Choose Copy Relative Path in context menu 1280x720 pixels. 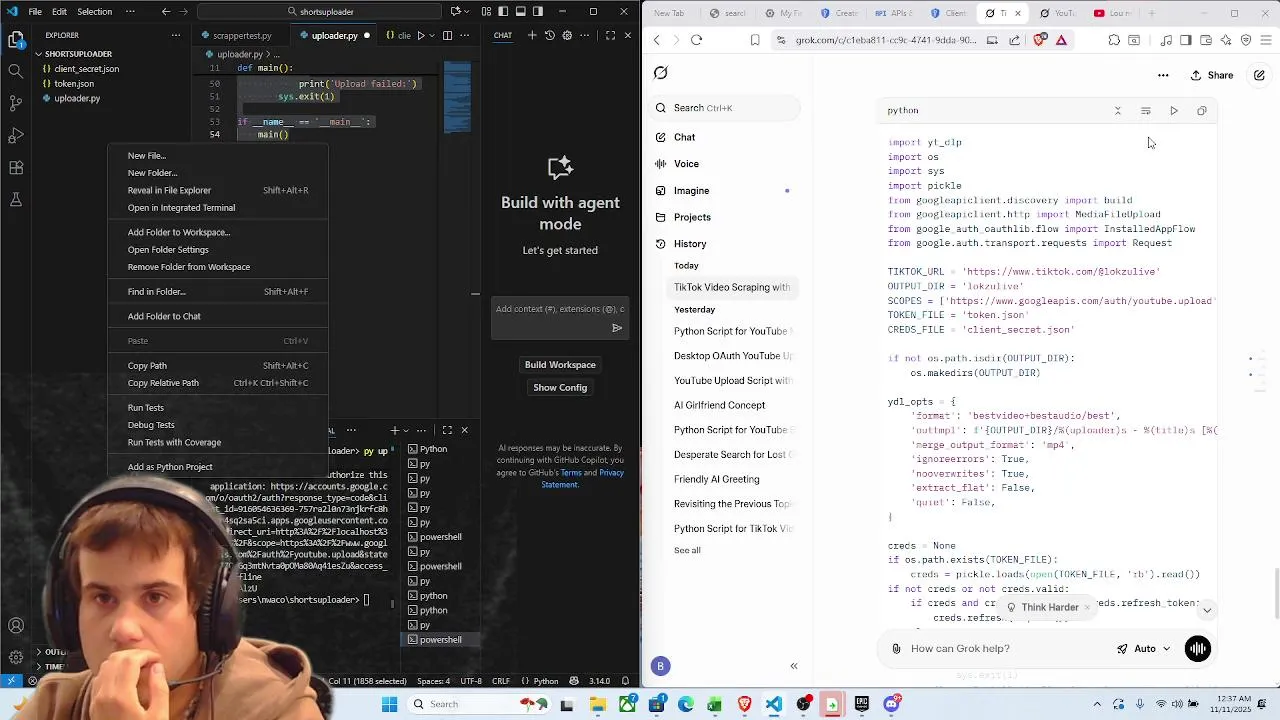point(218,383)
